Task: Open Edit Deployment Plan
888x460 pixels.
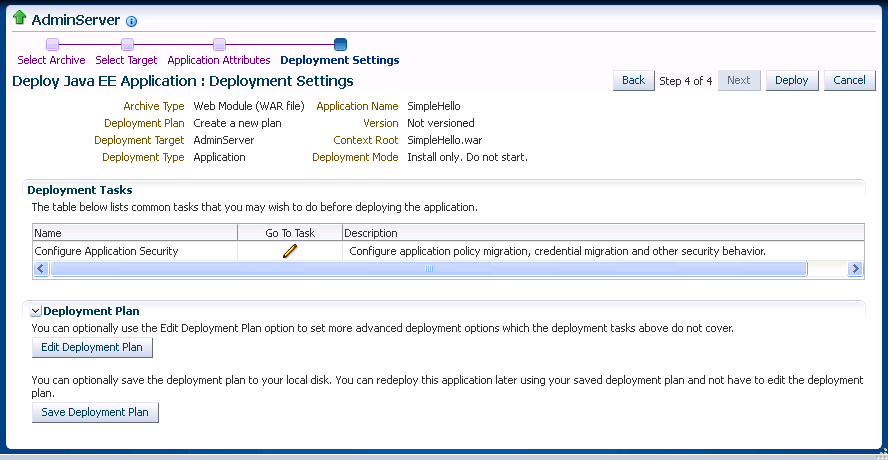Action: point(92,347)
